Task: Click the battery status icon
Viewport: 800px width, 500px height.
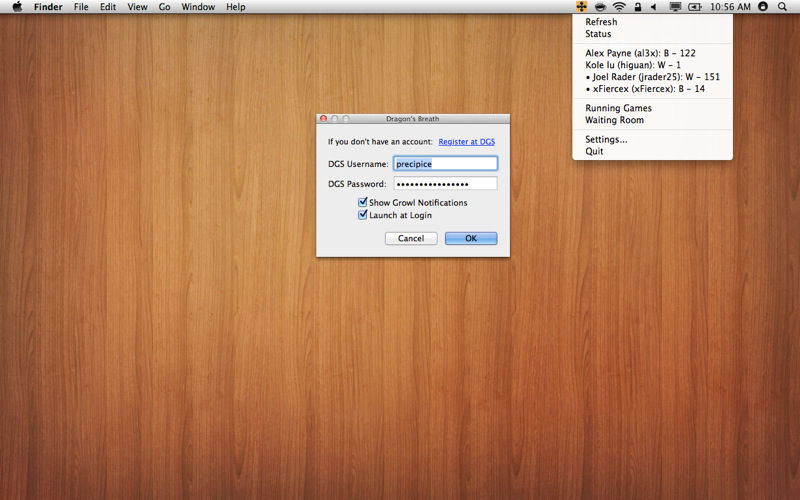Action: tap(697, 7)
